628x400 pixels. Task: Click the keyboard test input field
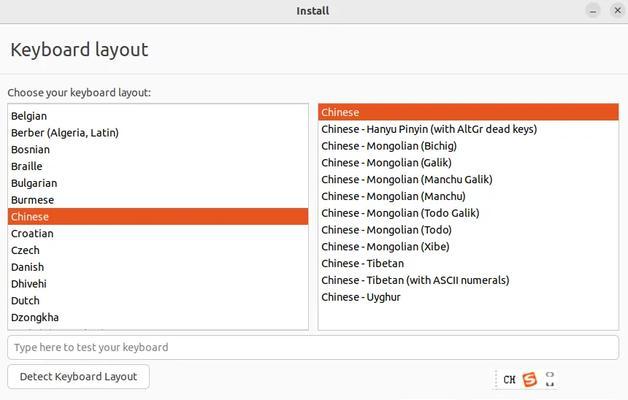pyautogui.click(x=313, y=347)
